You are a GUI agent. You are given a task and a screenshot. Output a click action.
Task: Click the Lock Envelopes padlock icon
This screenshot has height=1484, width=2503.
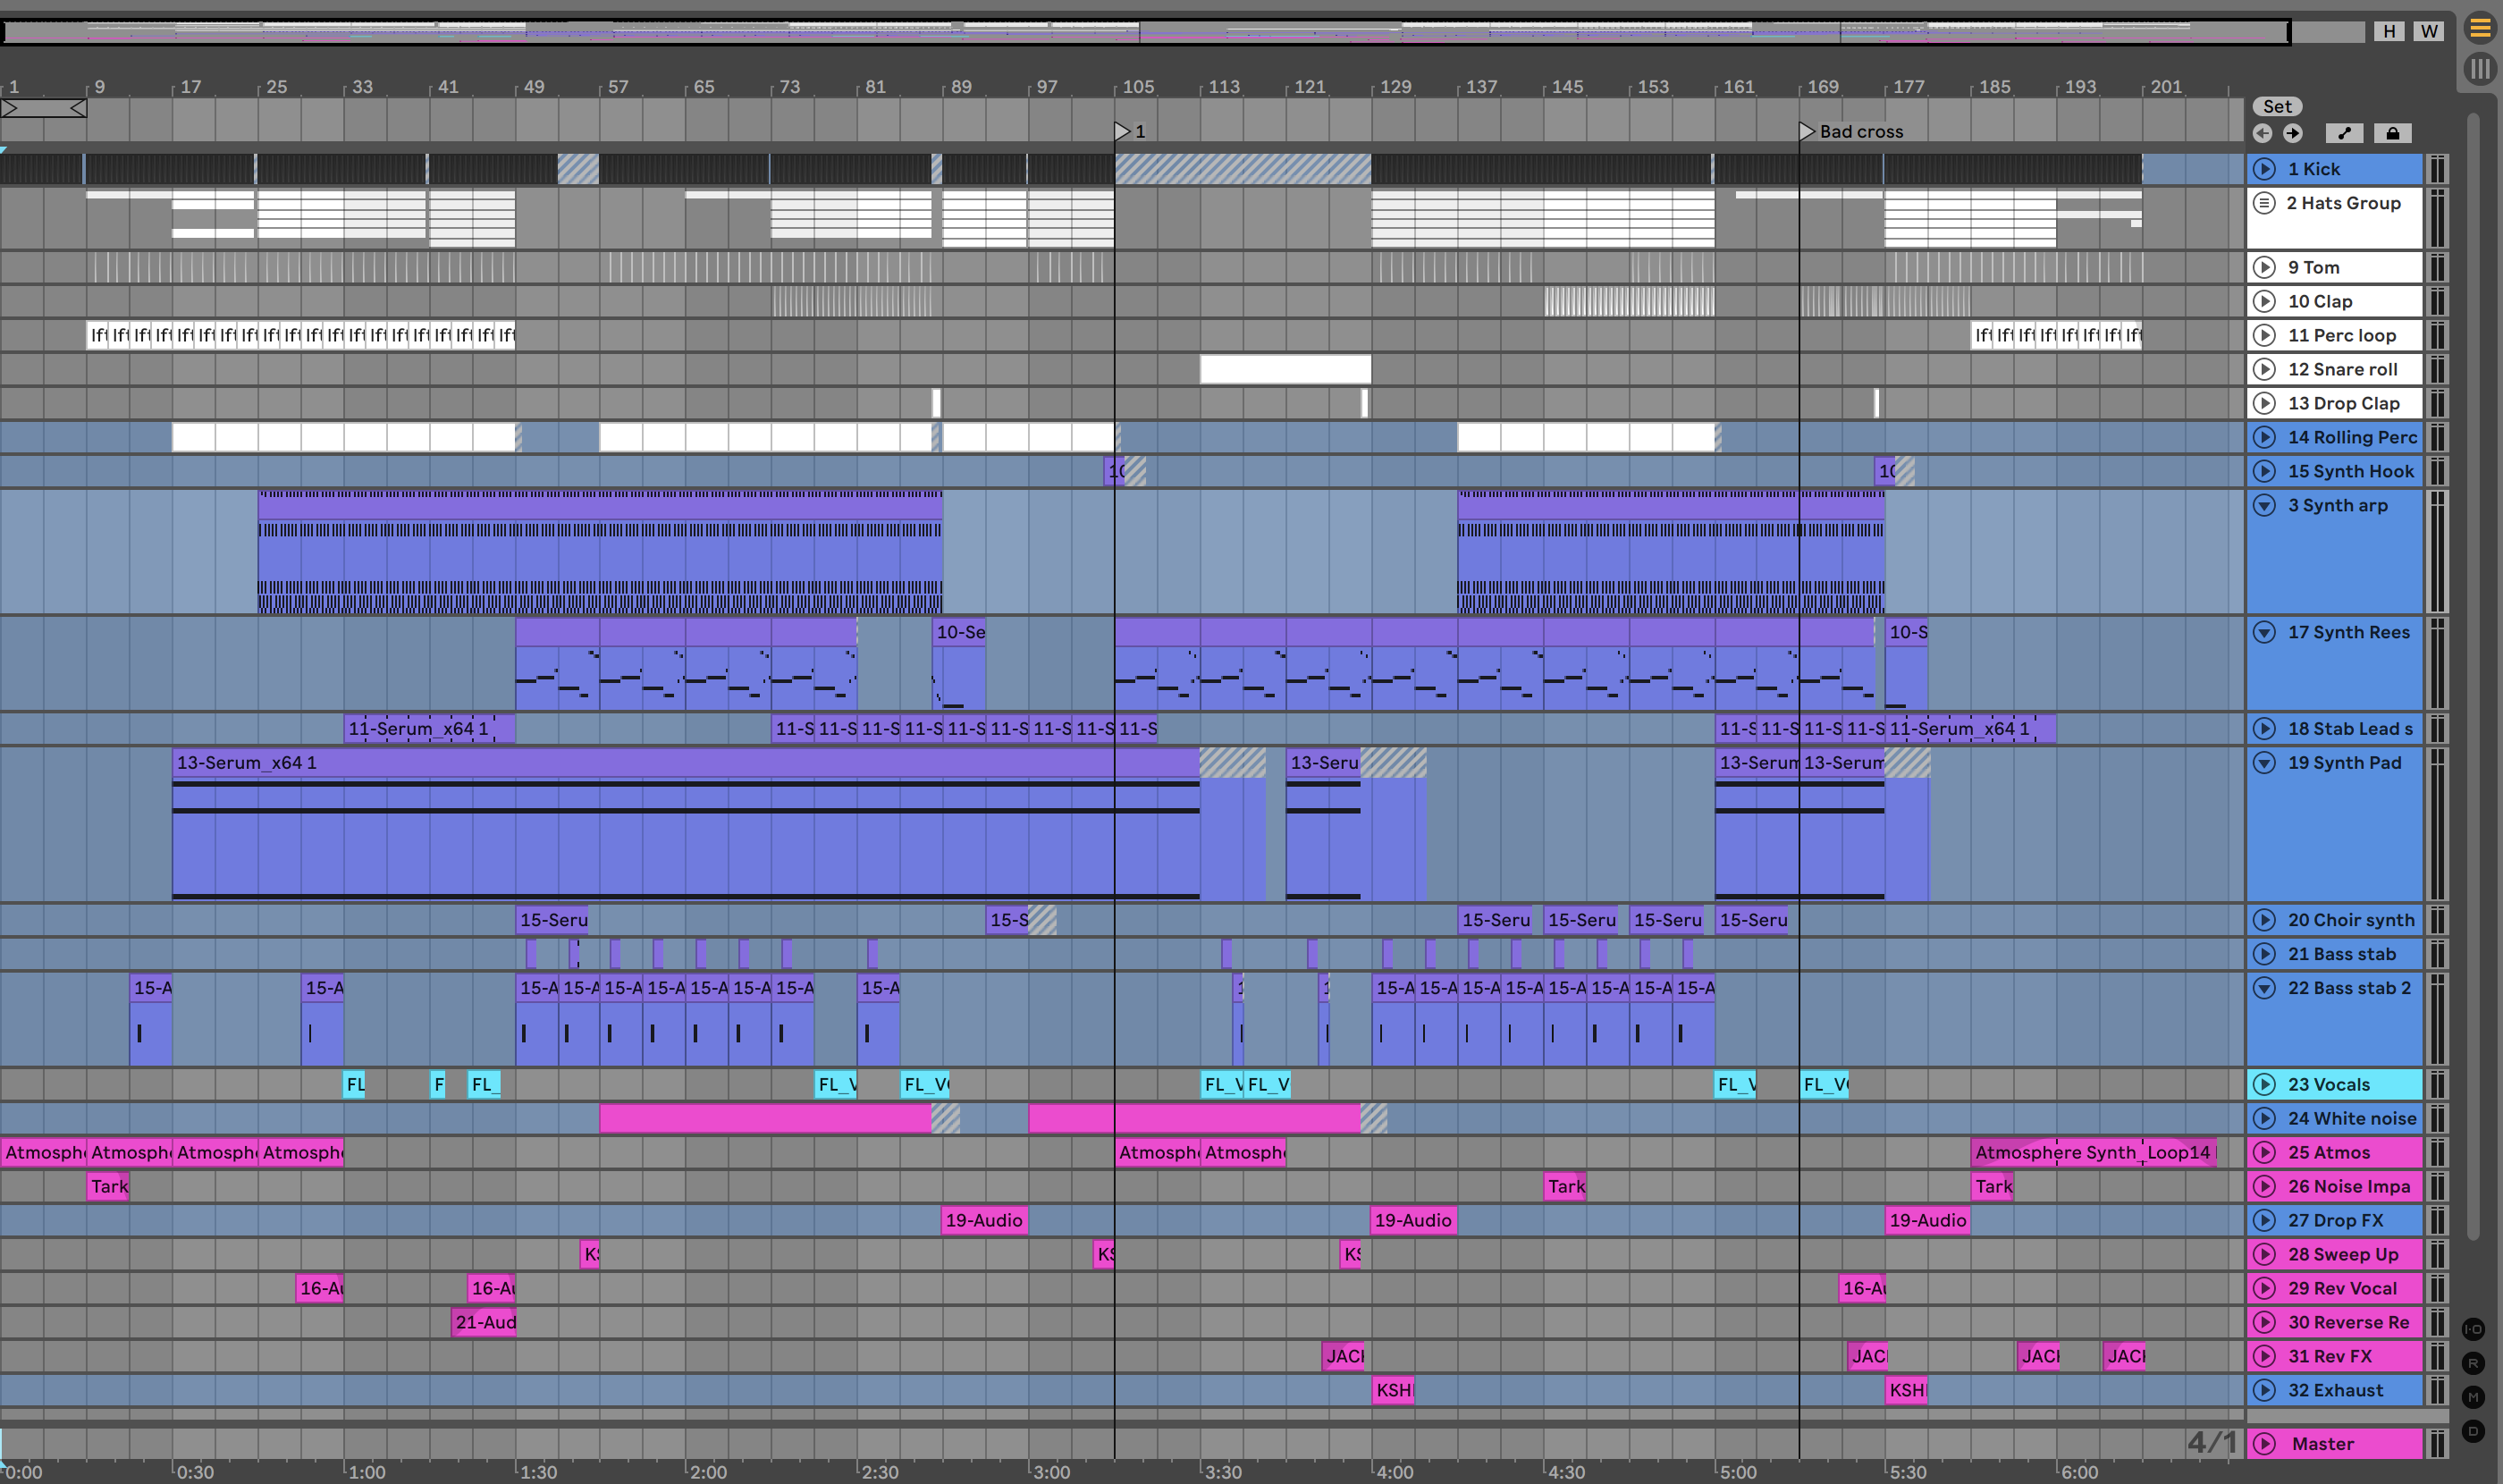(x=2392, y=133)
